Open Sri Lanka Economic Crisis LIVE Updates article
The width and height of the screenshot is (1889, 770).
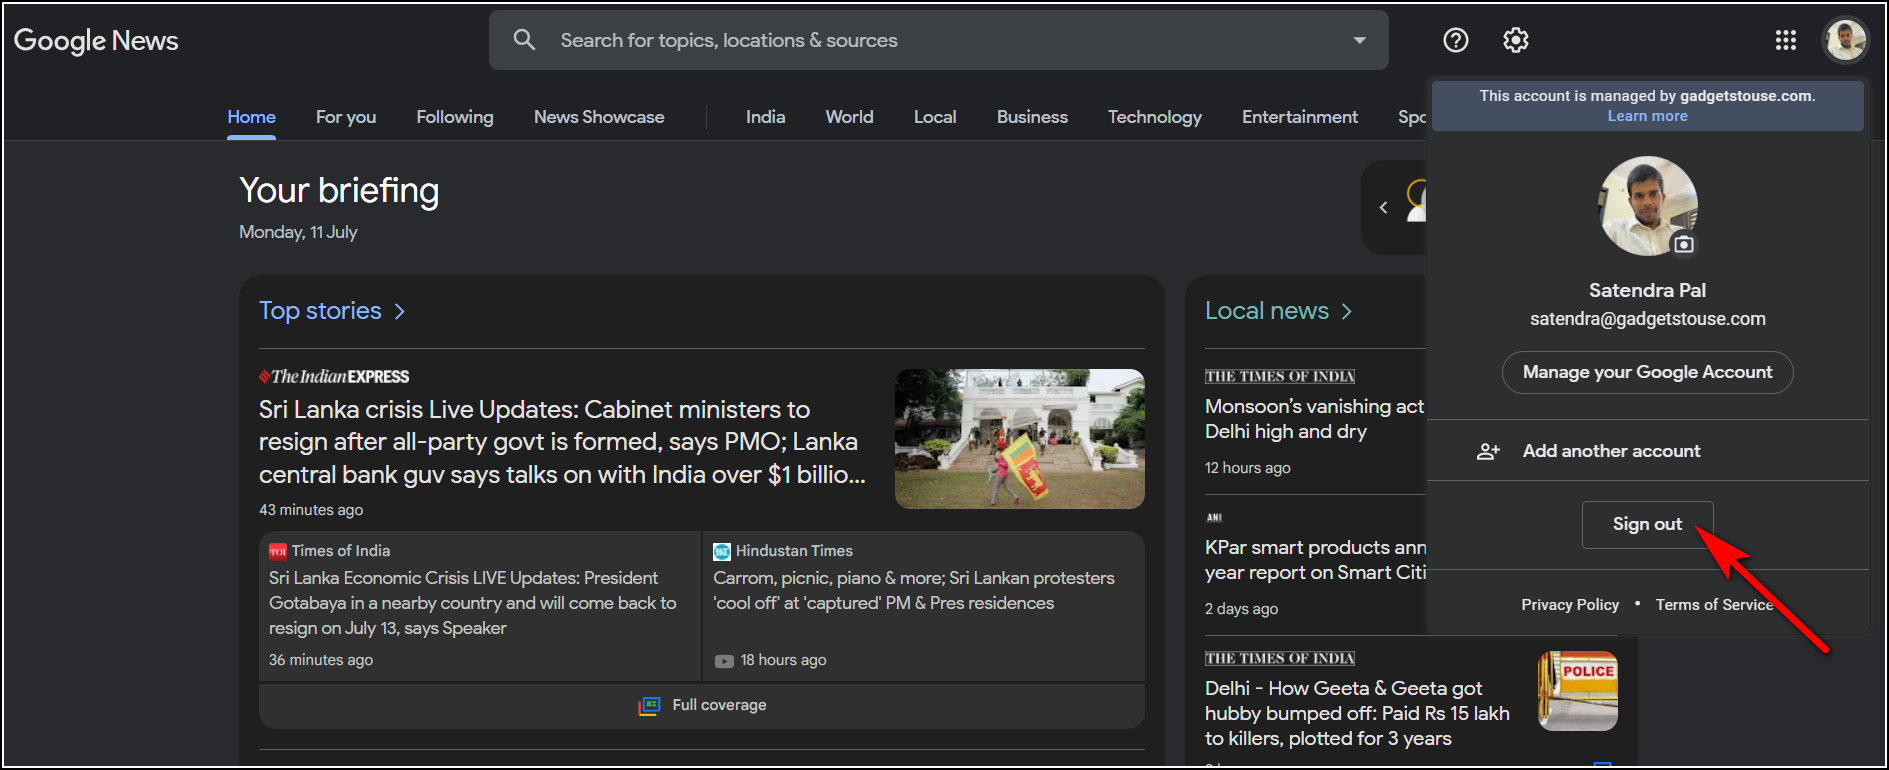(472, 603)
